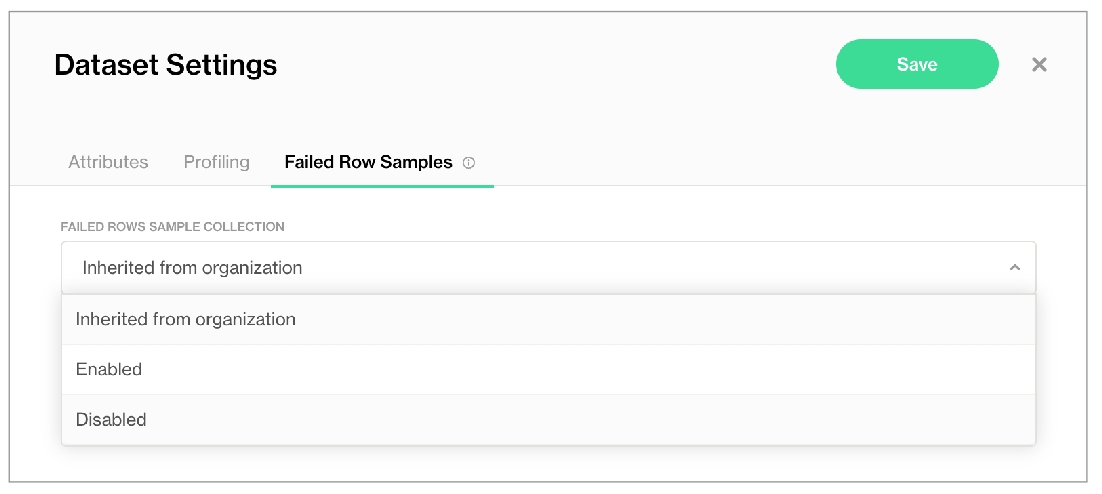Click the Dataset Settings heading

(x=165, y=66)
